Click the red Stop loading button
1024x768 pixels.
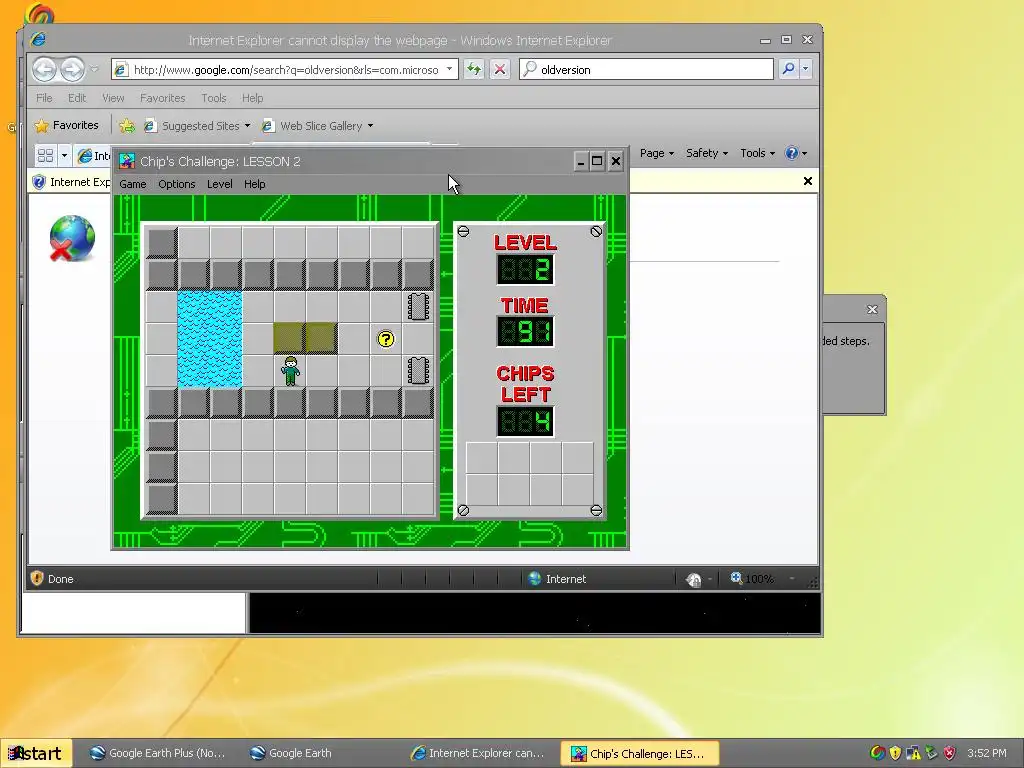tap(500, 69)
